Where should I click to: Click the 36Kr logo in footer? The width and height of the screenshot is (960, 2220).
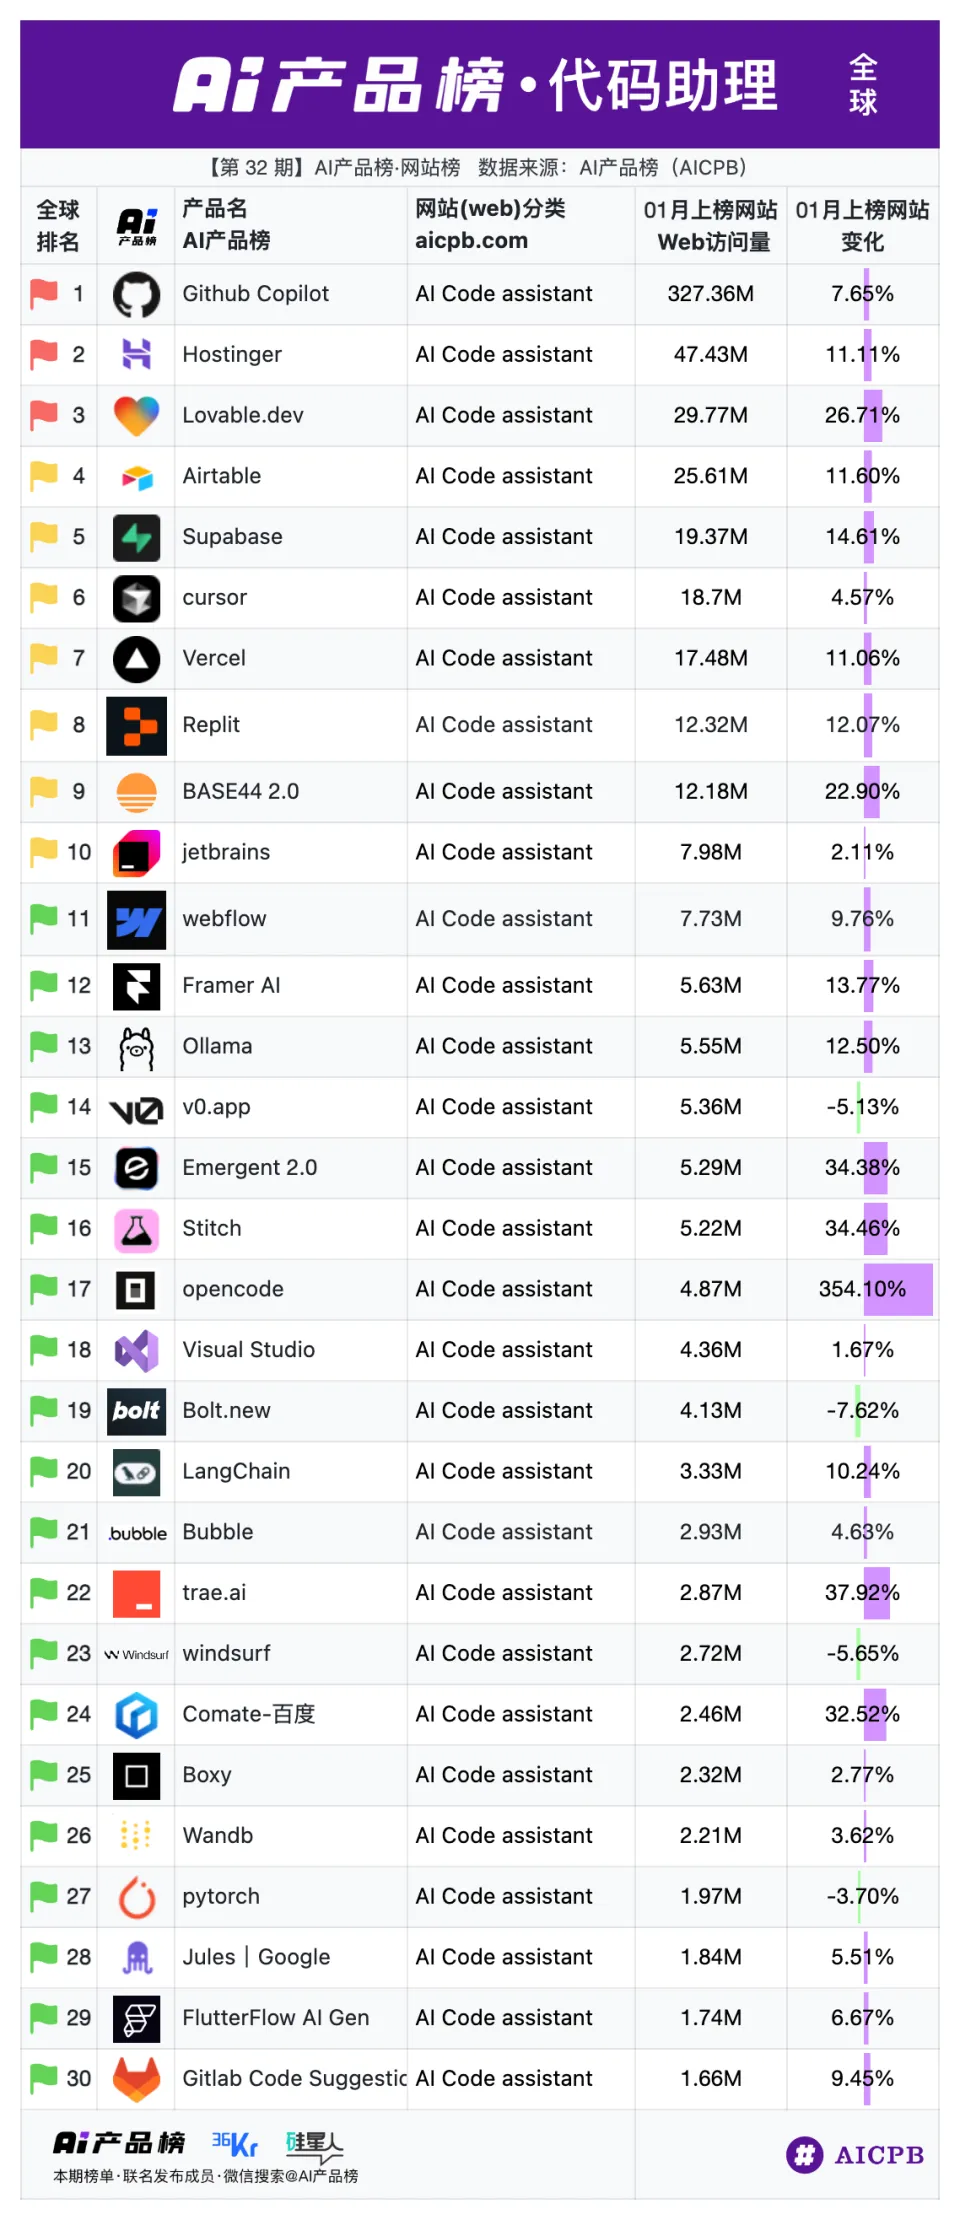click(235, 2144)
